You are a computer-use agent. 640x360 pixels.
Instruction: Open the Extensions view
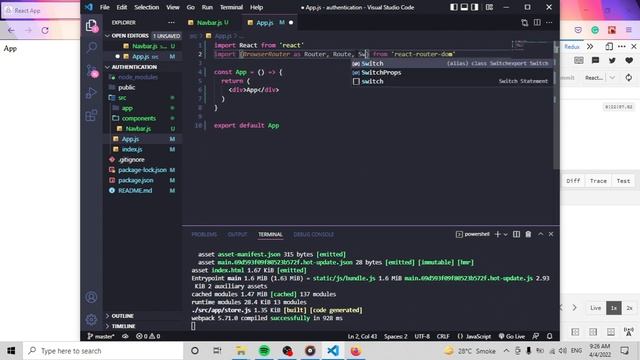(x=91, y=116)
